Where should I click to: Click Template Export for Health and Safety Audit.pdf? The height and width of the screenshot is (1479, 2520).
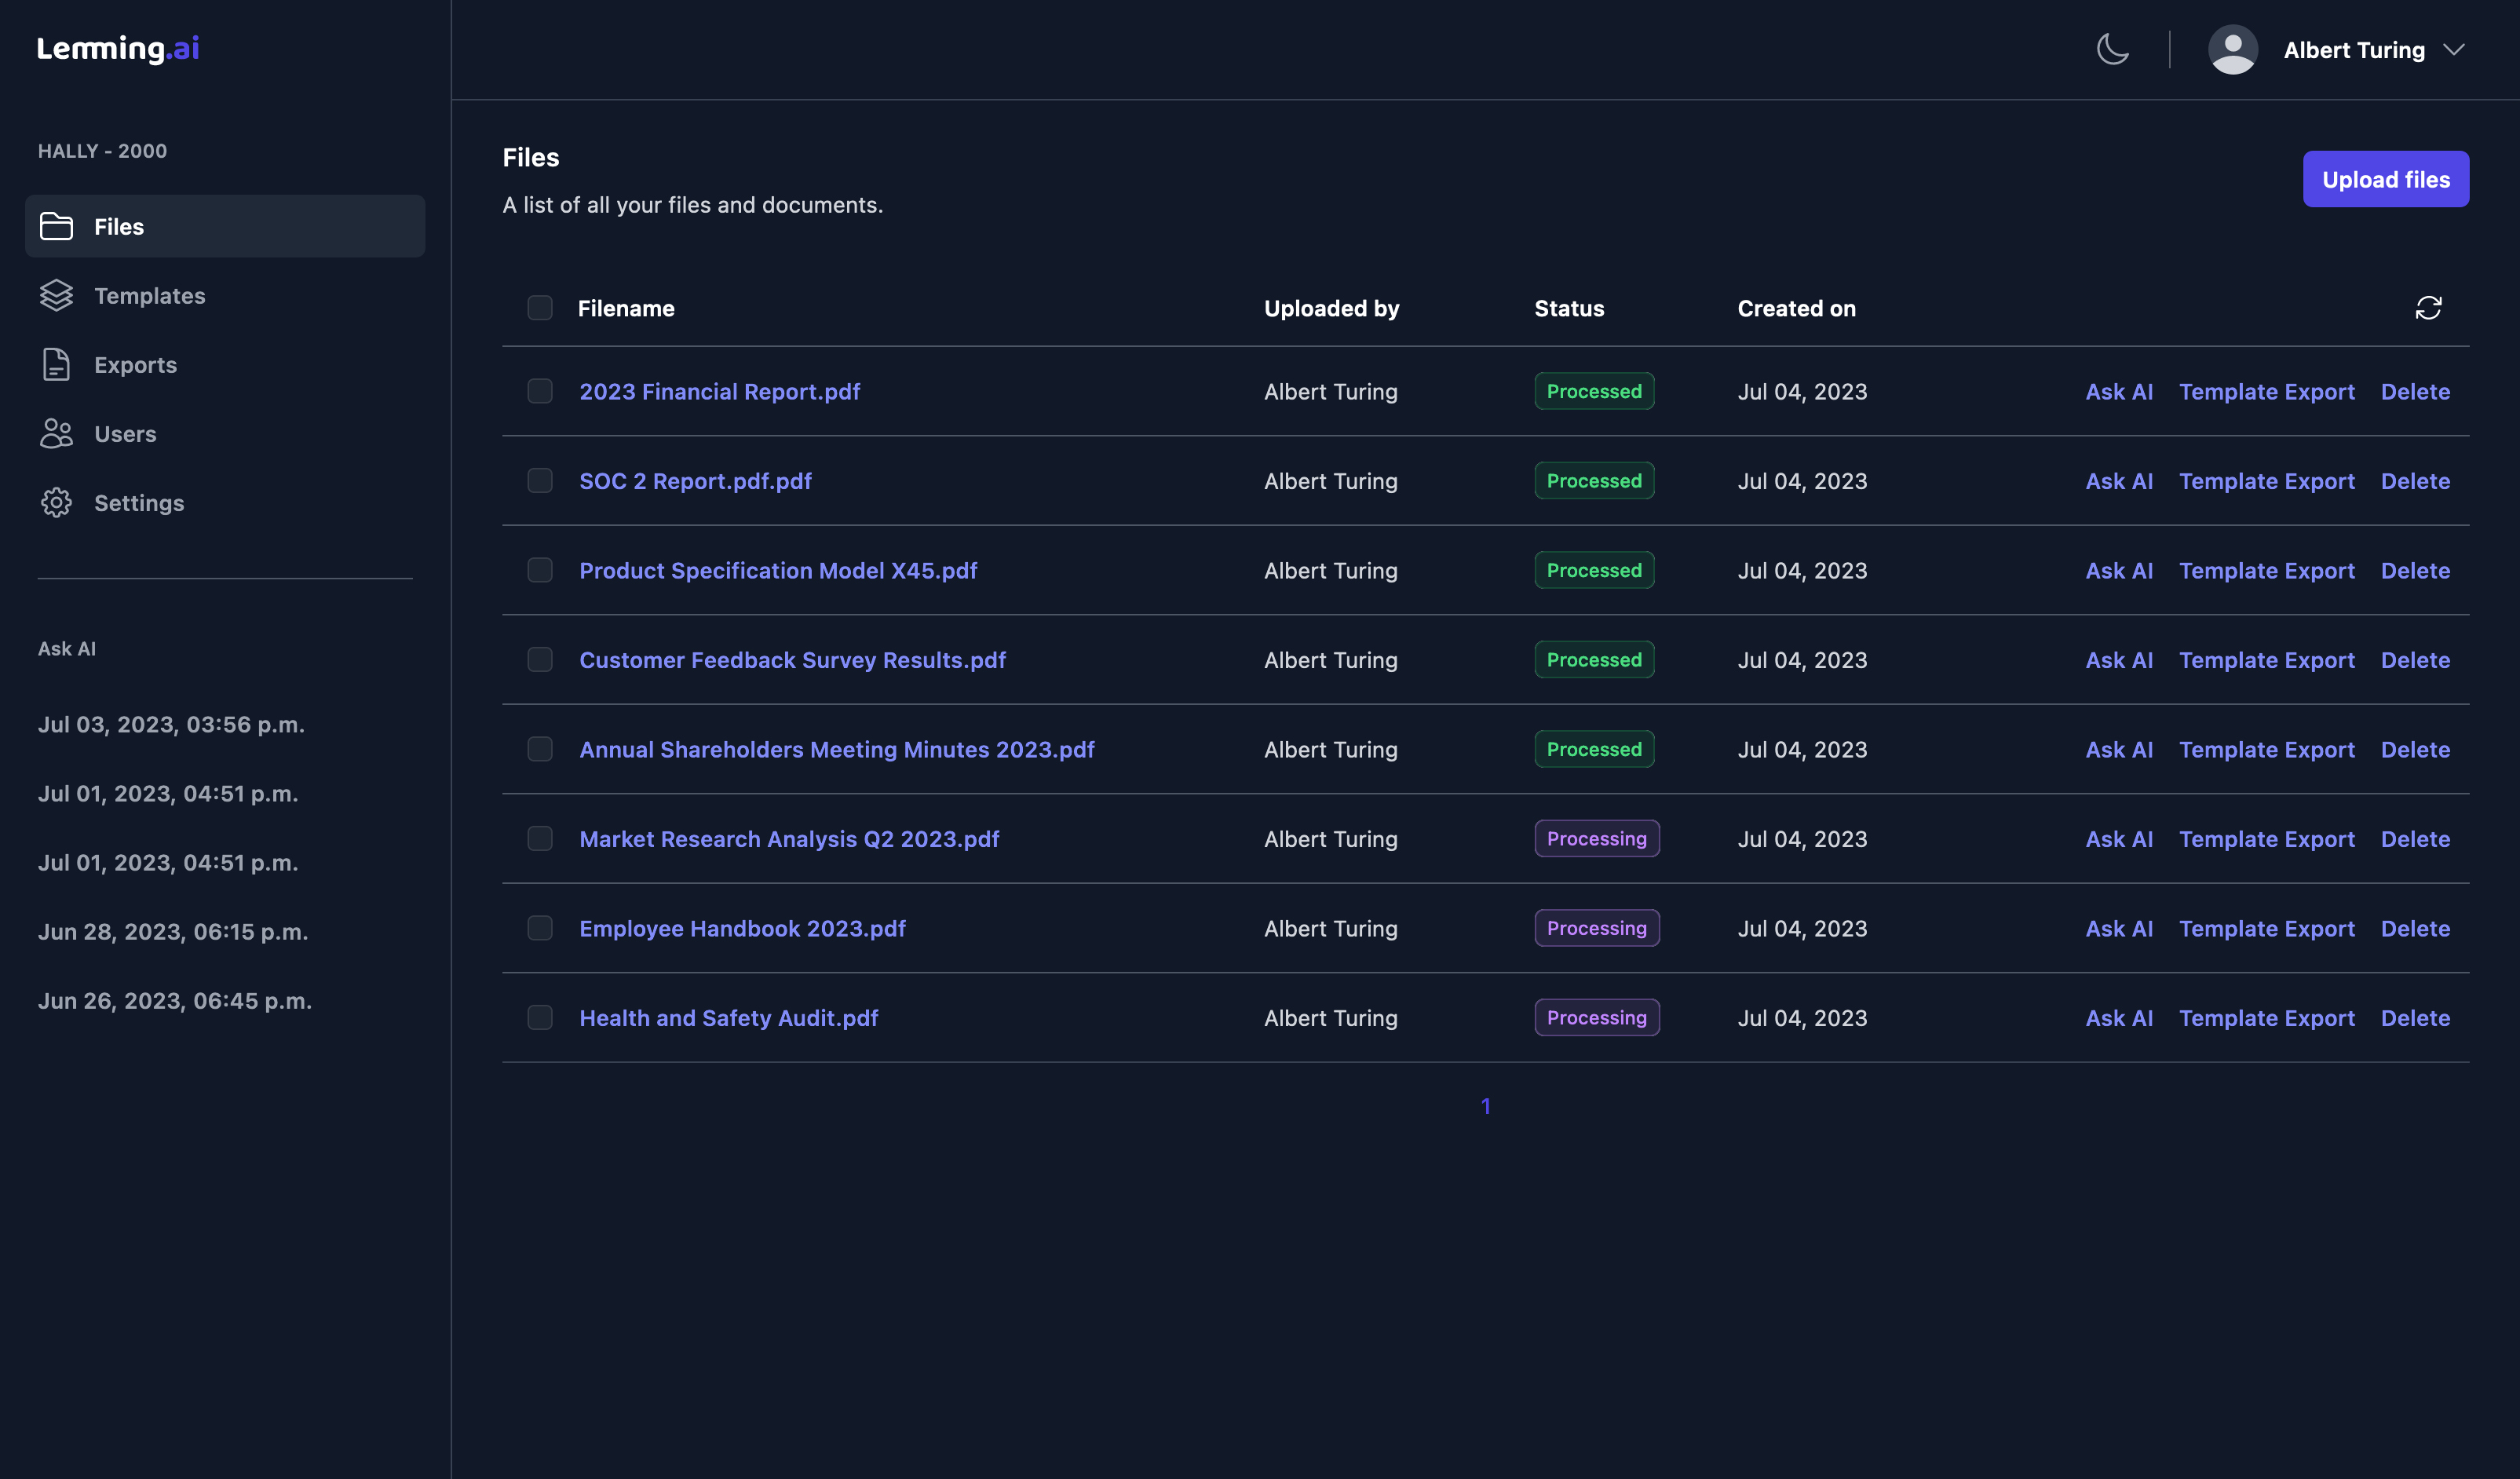coord(2267,1018)
